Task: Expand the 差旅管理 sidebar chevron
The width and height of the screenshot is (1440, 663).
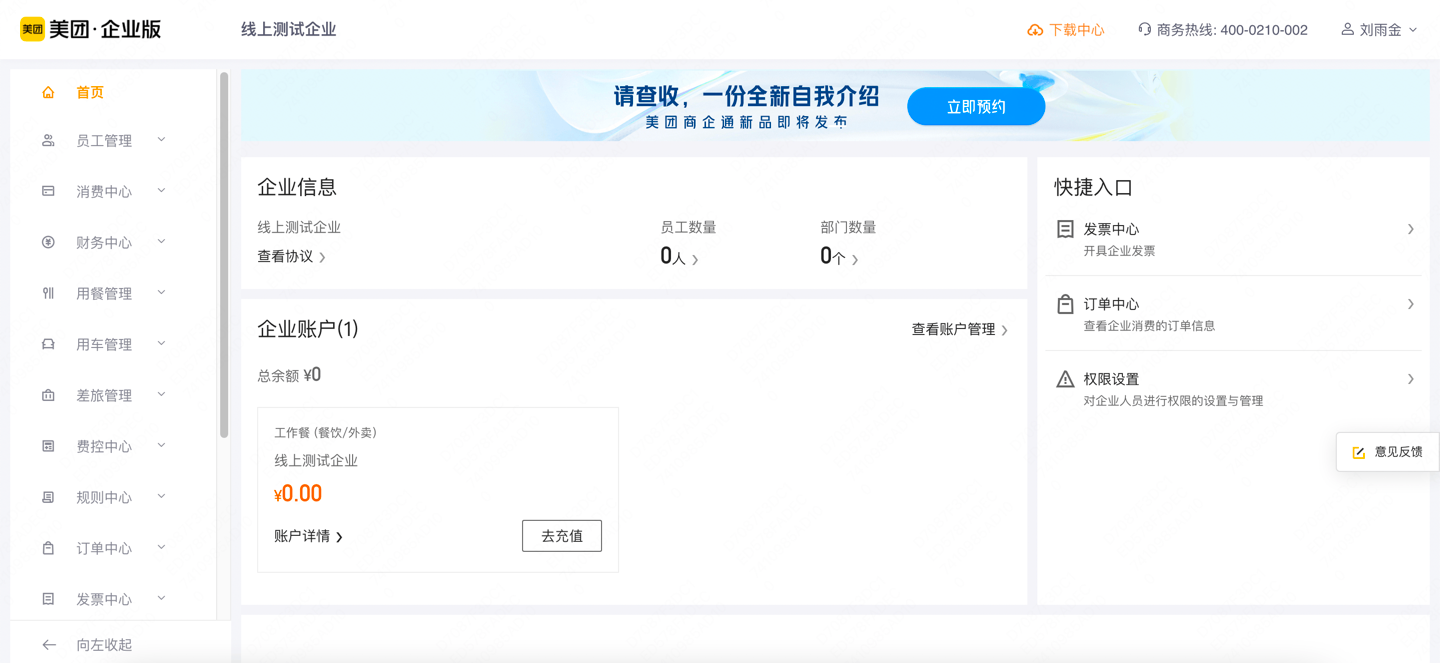Action: (x=161, y=394)
